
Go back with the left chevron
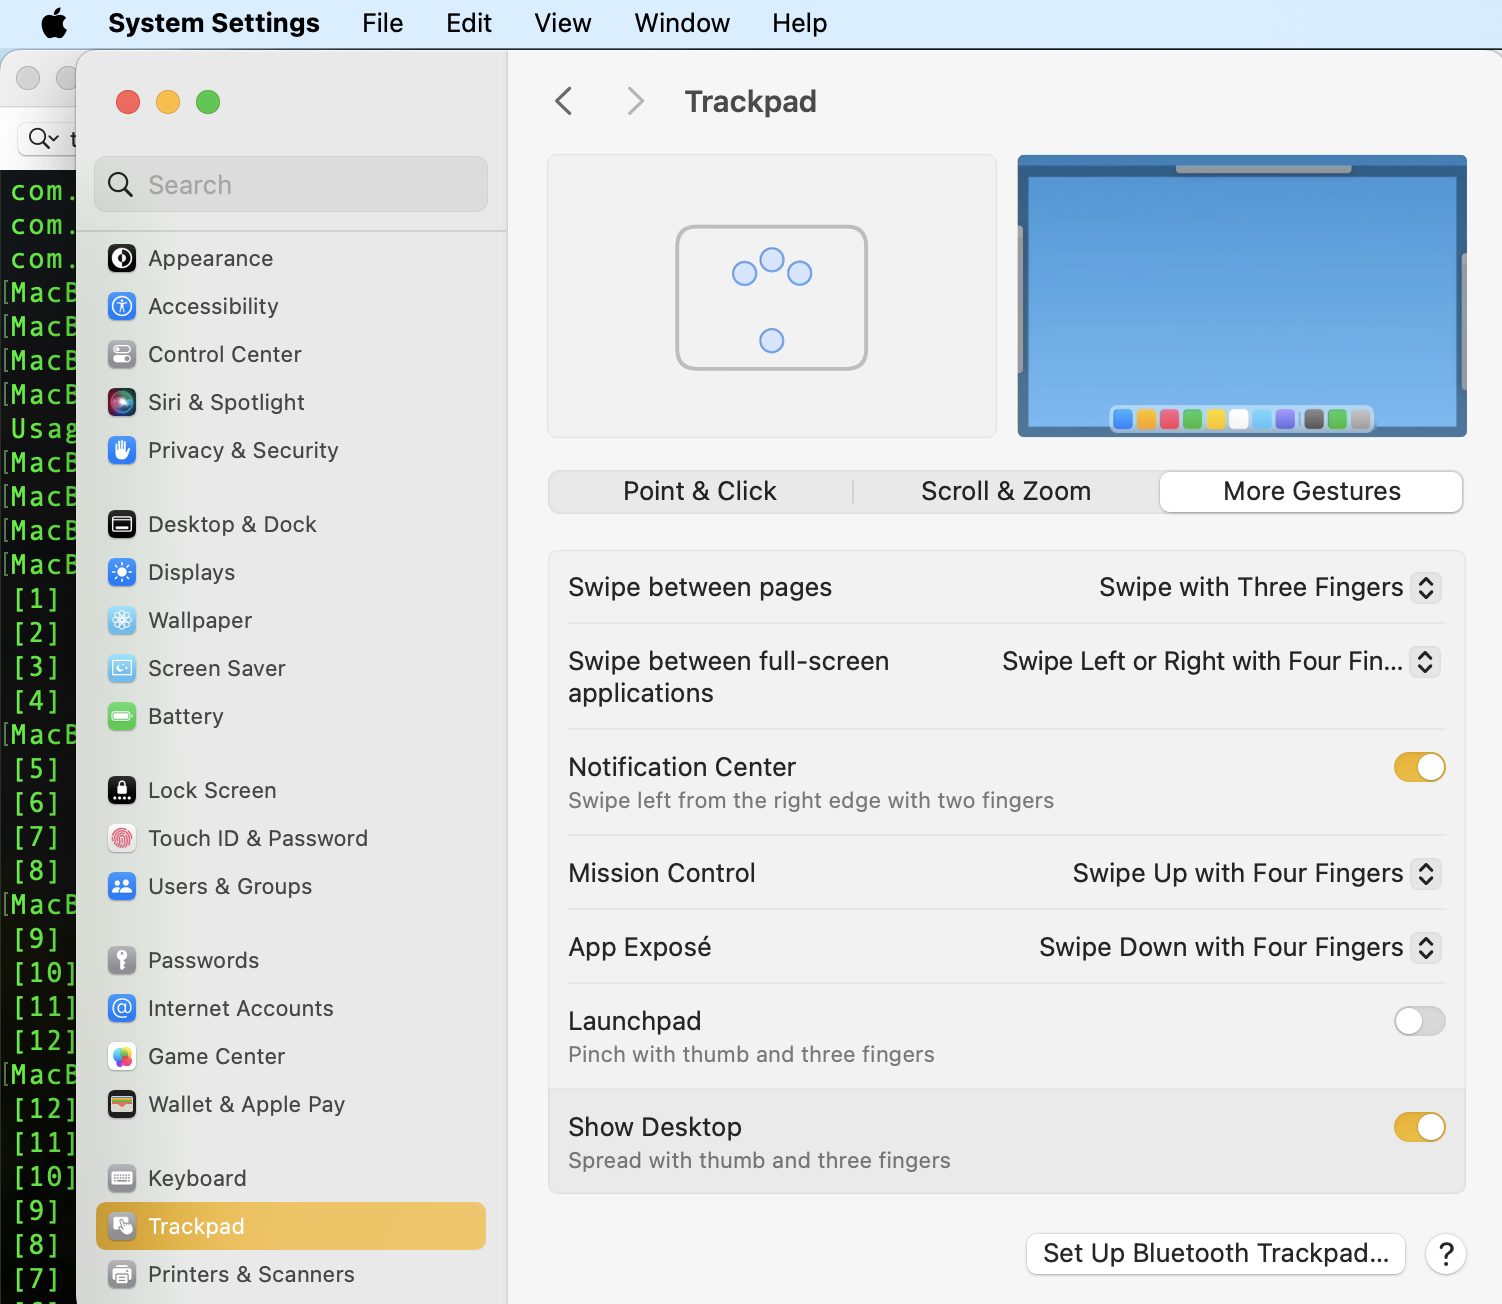(564, 101)
